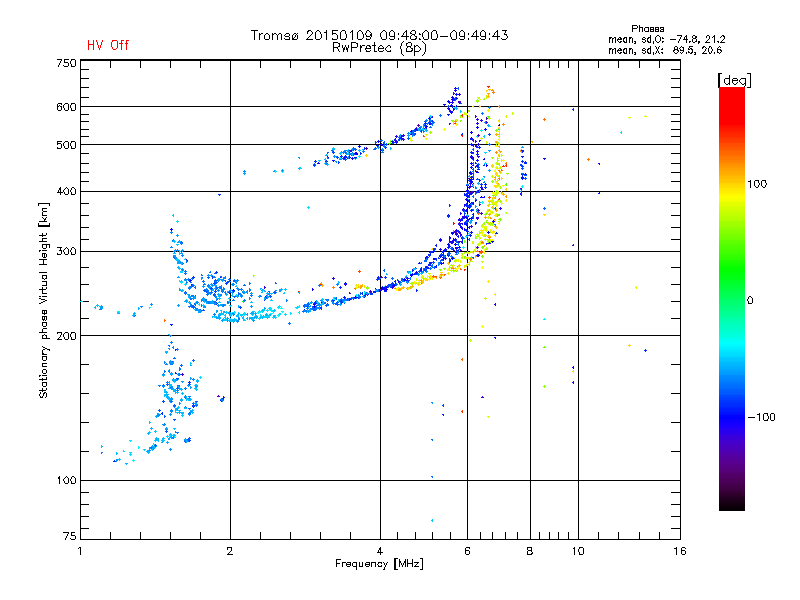
Task: Click the 'RwPretec (8p)' subtitle
Action: coord(379,48)
